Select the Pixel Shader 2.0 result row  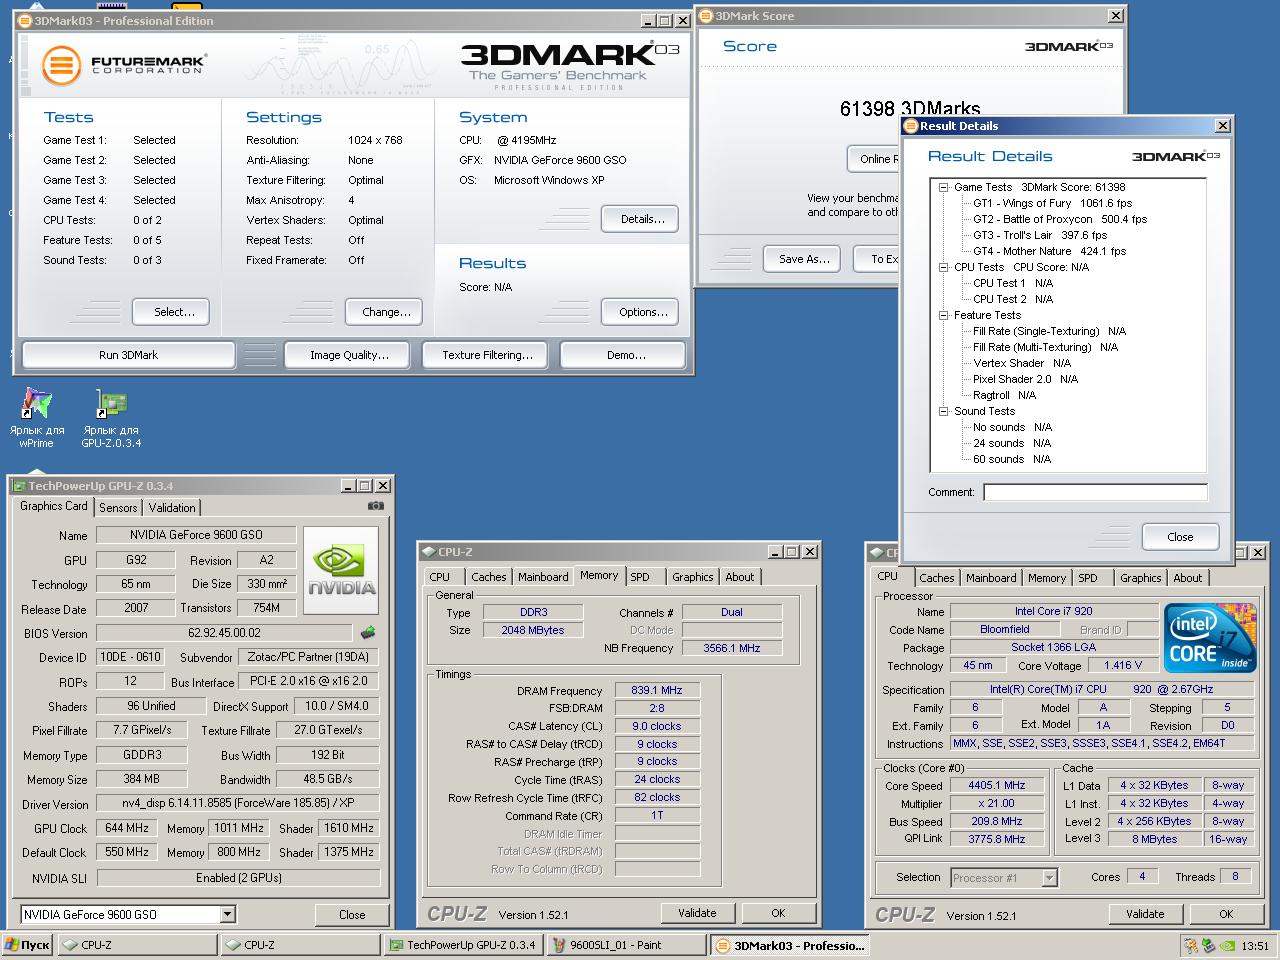point(1025,379)
